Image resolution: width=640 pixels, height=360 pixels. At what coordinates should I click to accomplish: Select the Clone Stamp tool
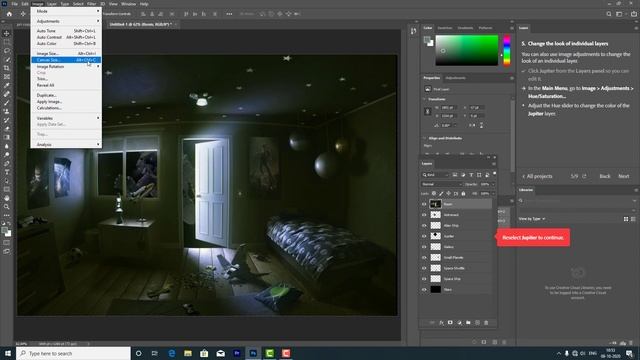pos(7,111)
